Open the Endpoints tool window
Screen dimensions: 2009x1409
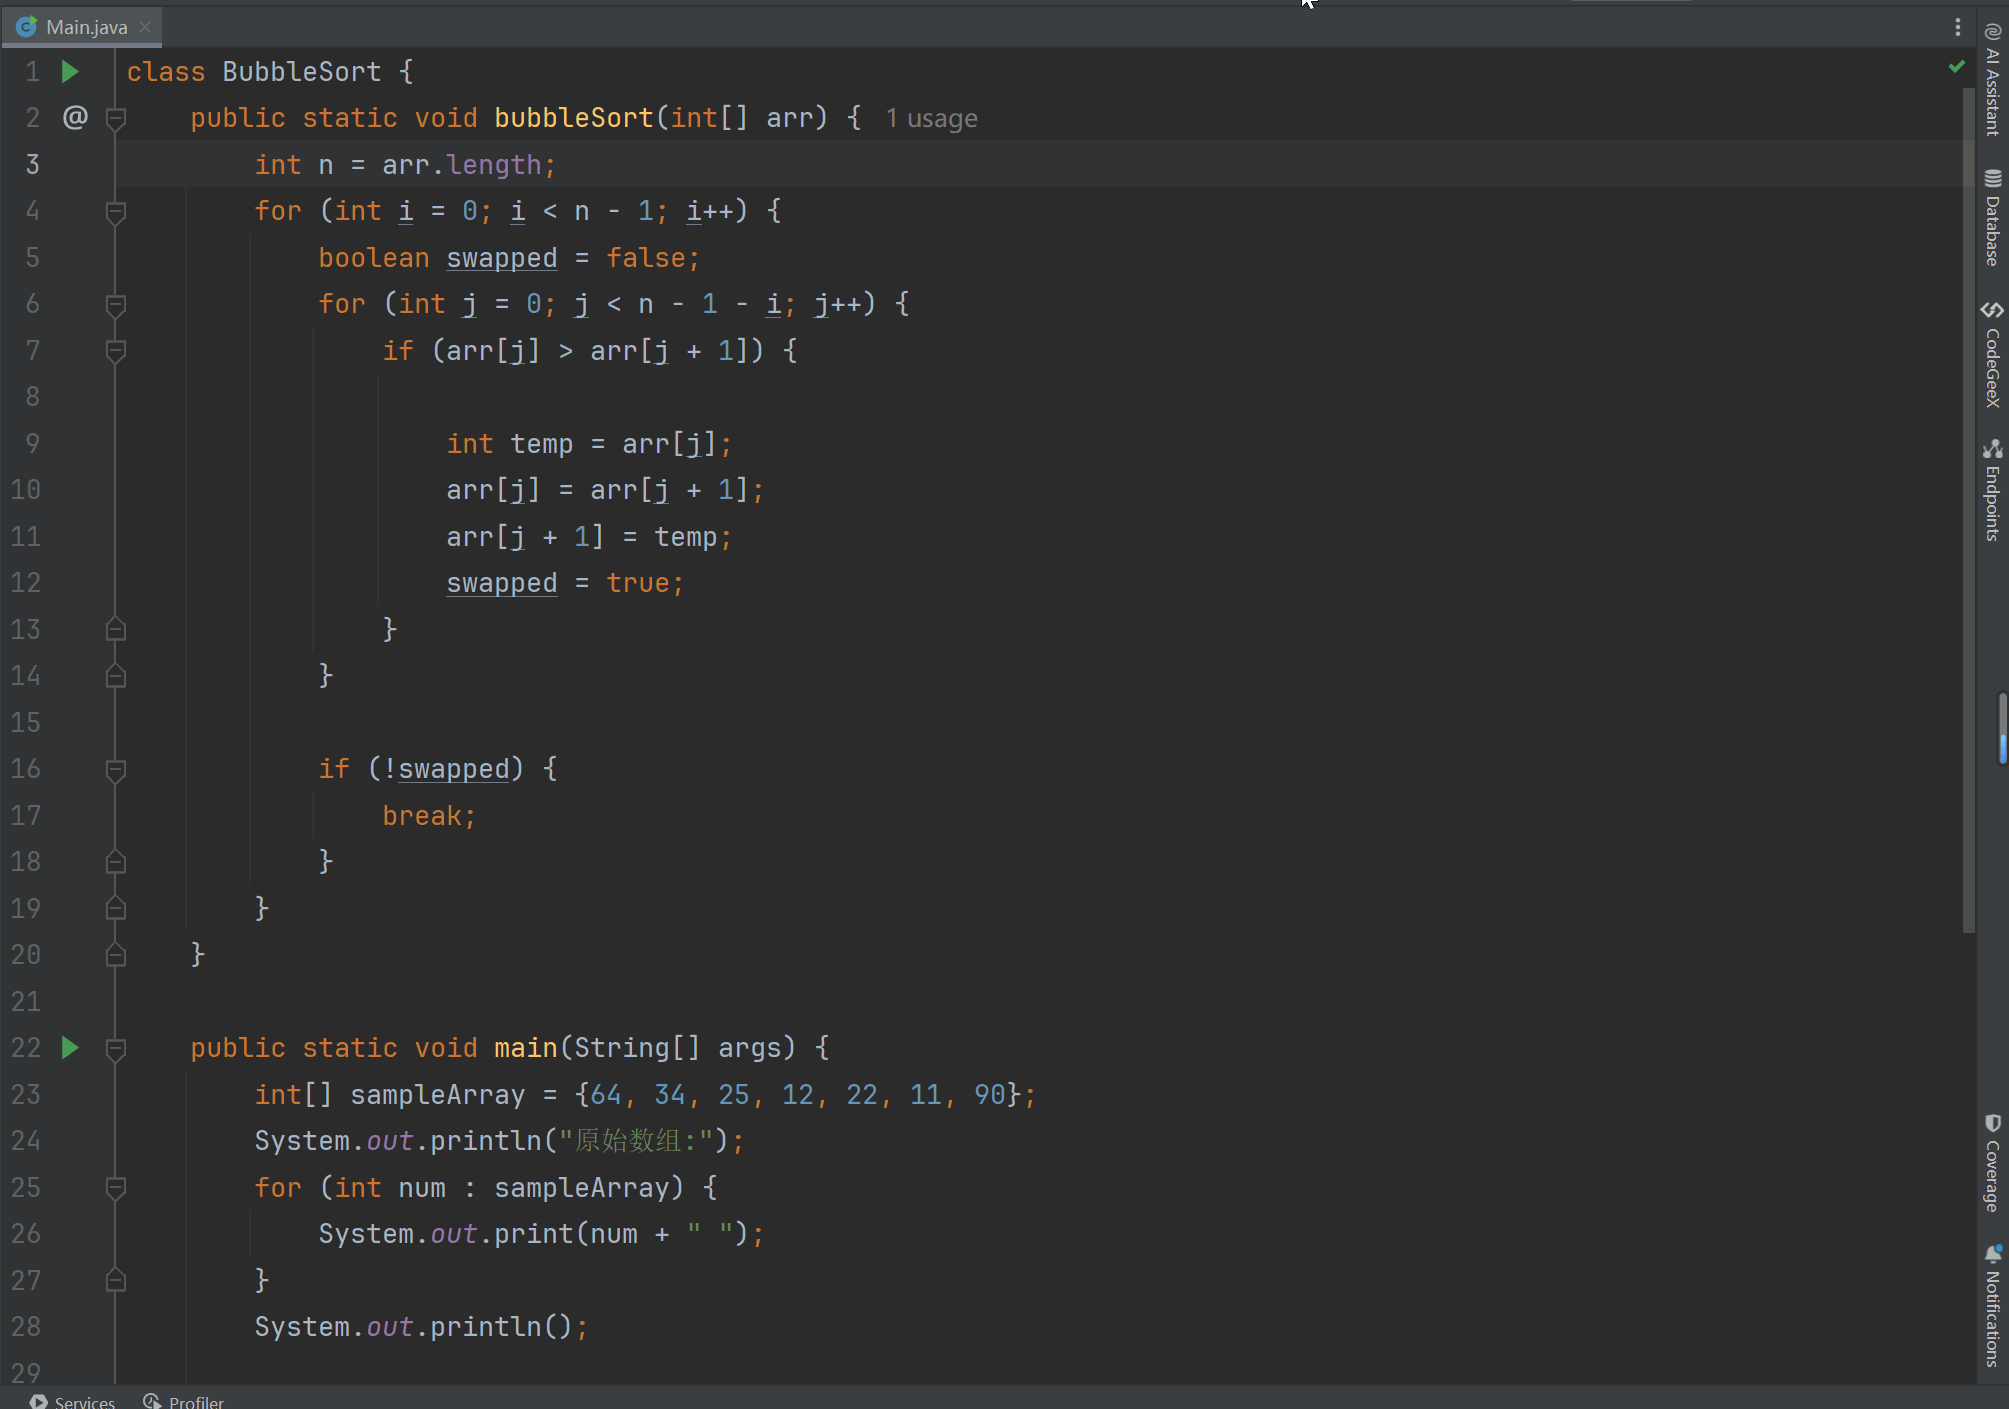1992,490
